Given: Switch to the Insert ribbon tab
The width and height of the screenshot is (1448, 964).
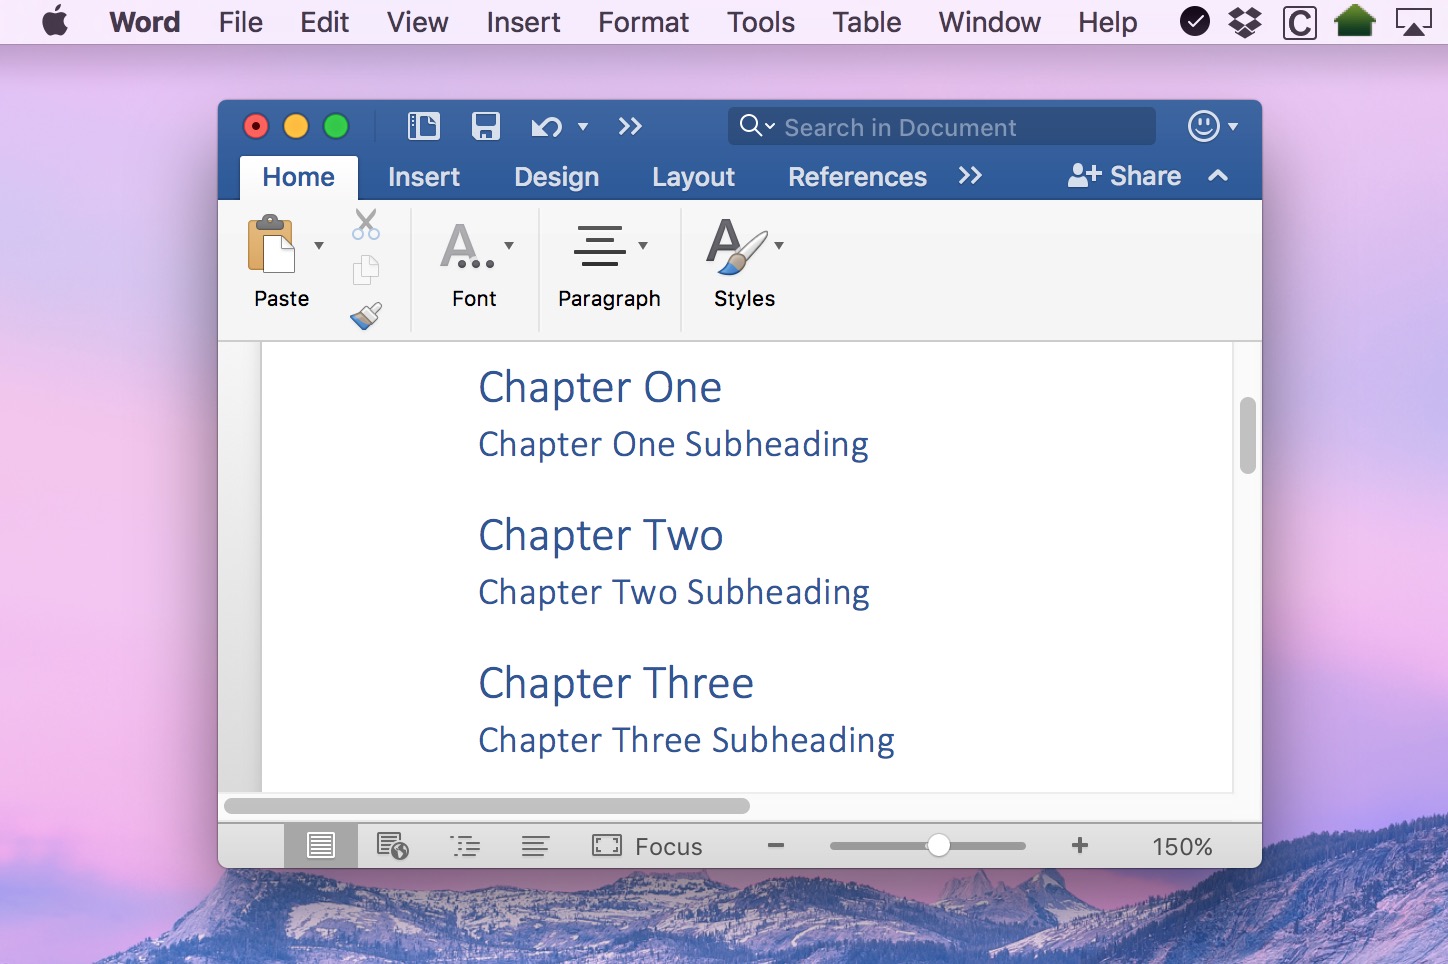Looking at the screenshot, I should (424, 177).
